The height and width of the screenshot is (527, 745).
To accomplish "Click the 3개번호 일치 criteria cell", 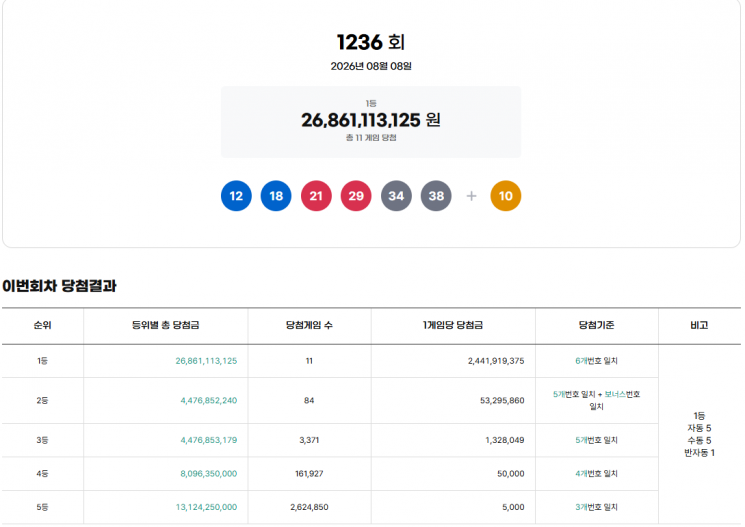I will [x=596, y=508].
